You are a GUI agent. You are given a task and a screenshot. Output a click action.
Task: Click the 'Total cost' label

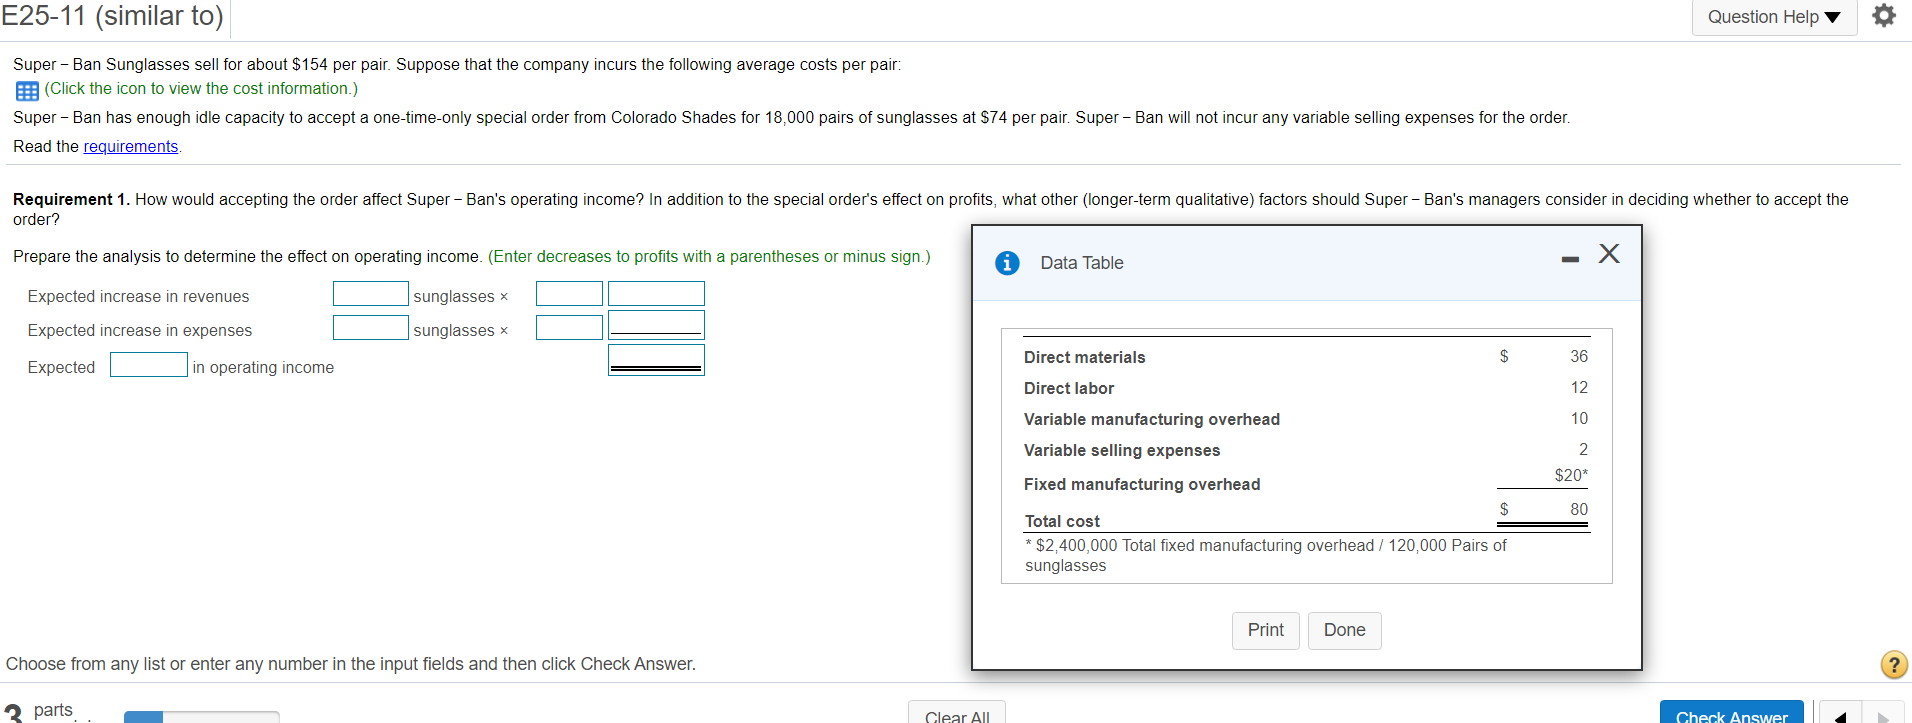point(1062,522)
